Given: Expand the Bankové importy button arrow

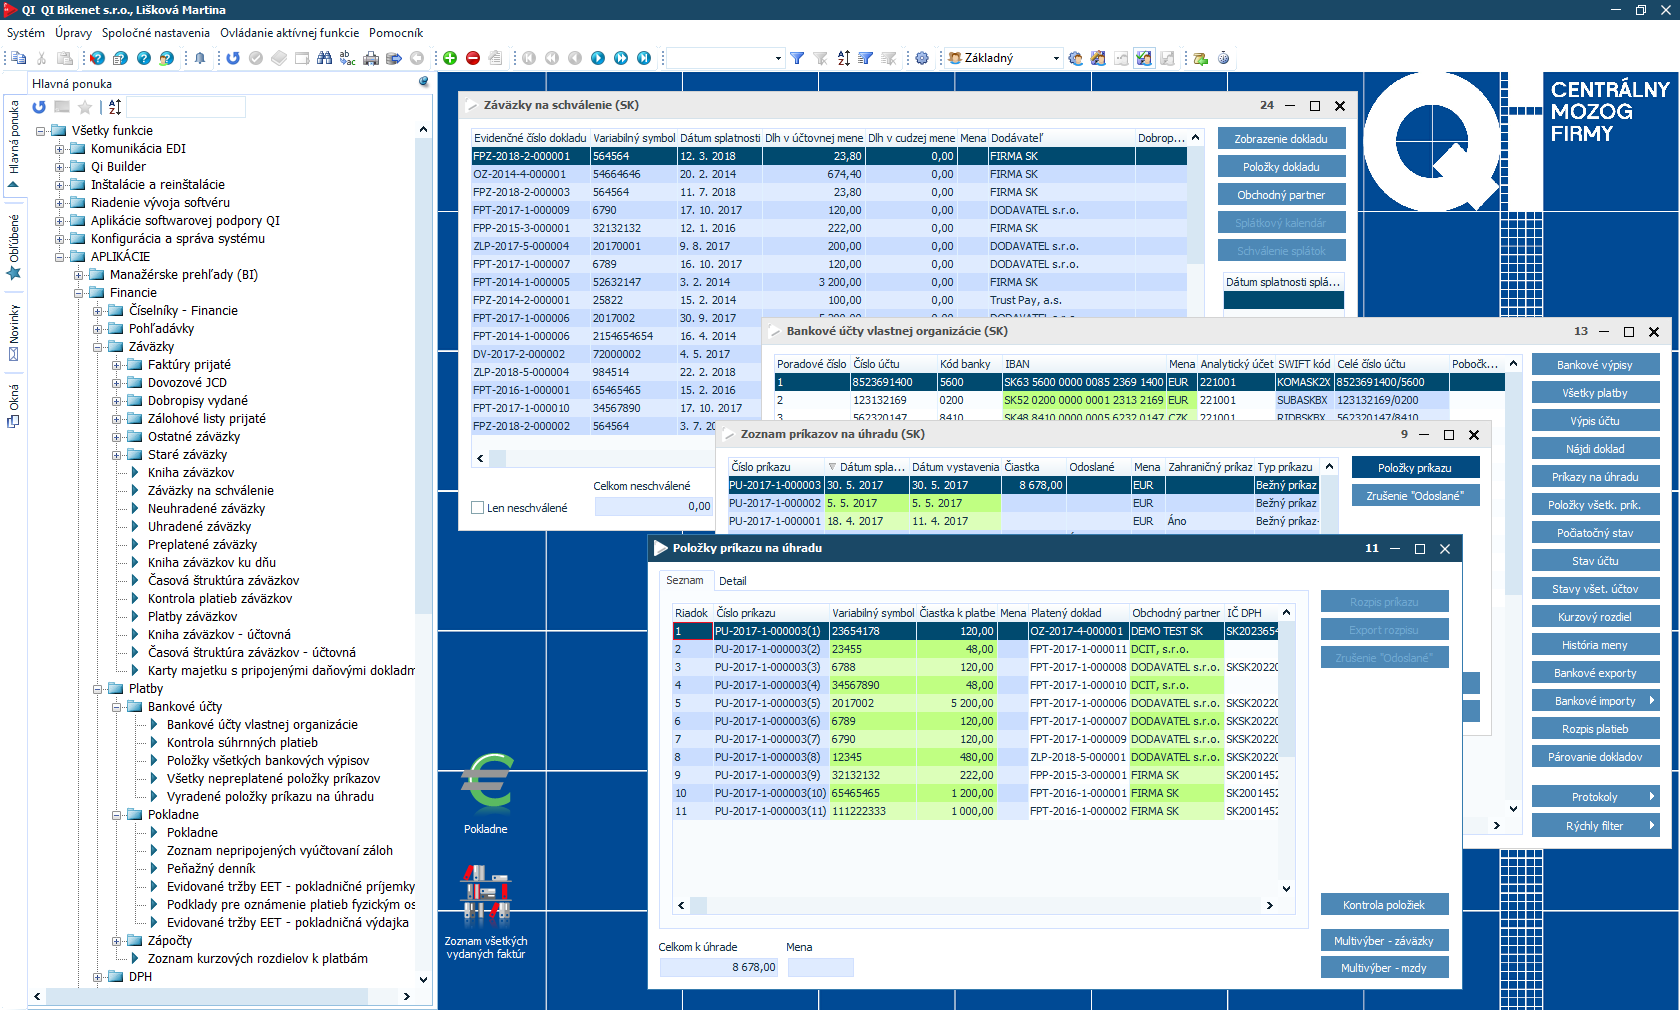Looking at the screenshot, I should (x=1651, y=701).
